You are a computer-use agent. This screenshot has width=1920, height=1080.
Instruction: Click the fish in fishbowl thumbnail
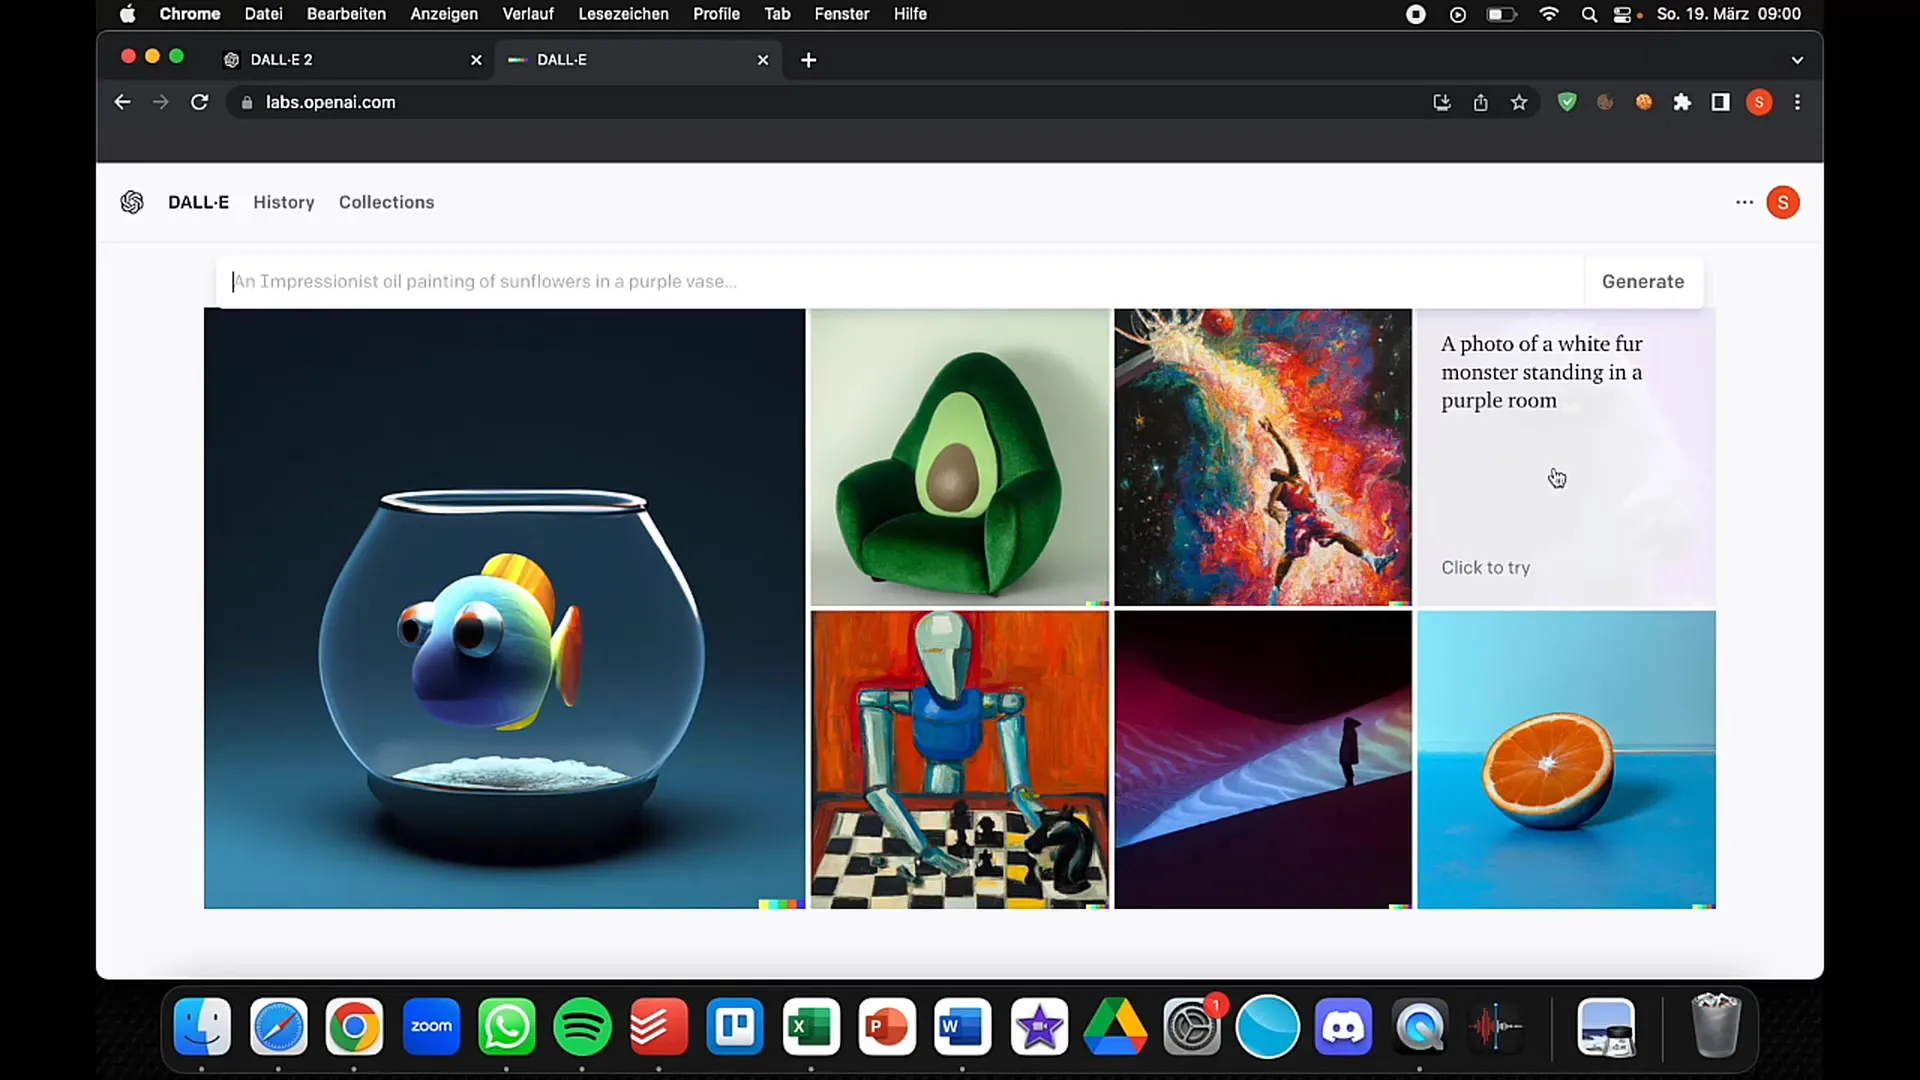coord(504,607)
